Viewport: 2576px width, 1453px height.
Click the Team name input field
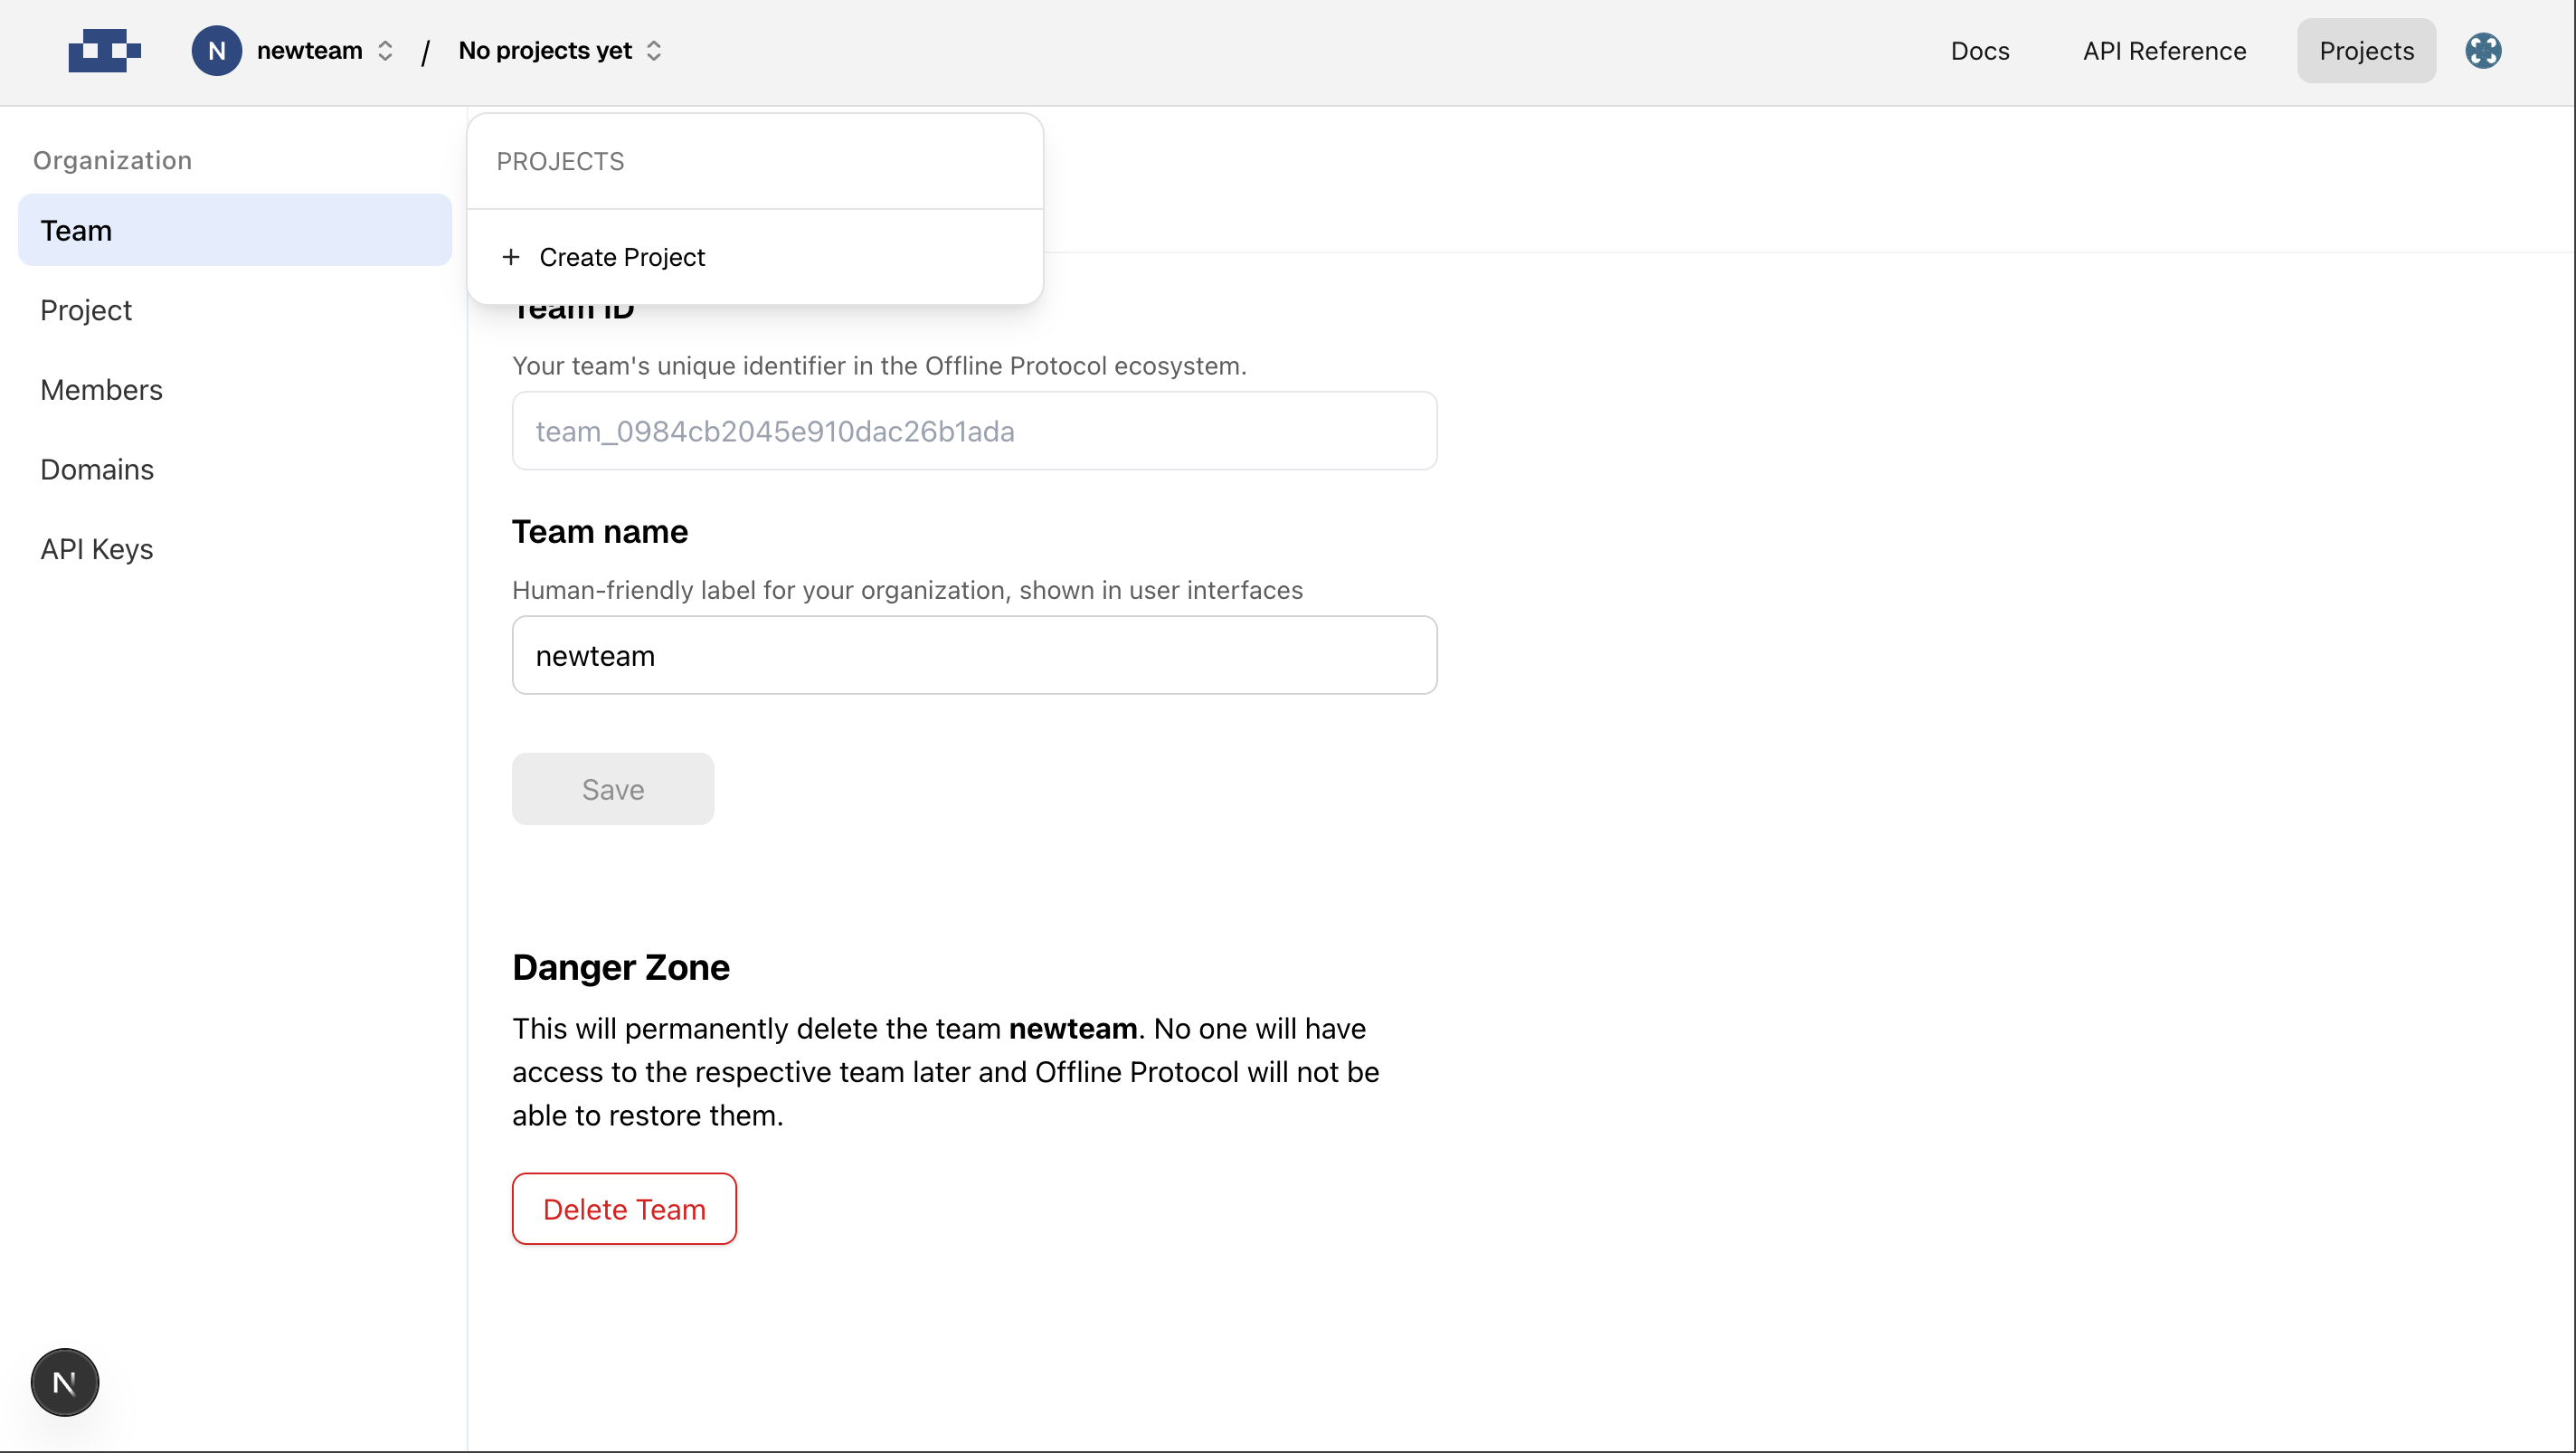pos(974,655)
